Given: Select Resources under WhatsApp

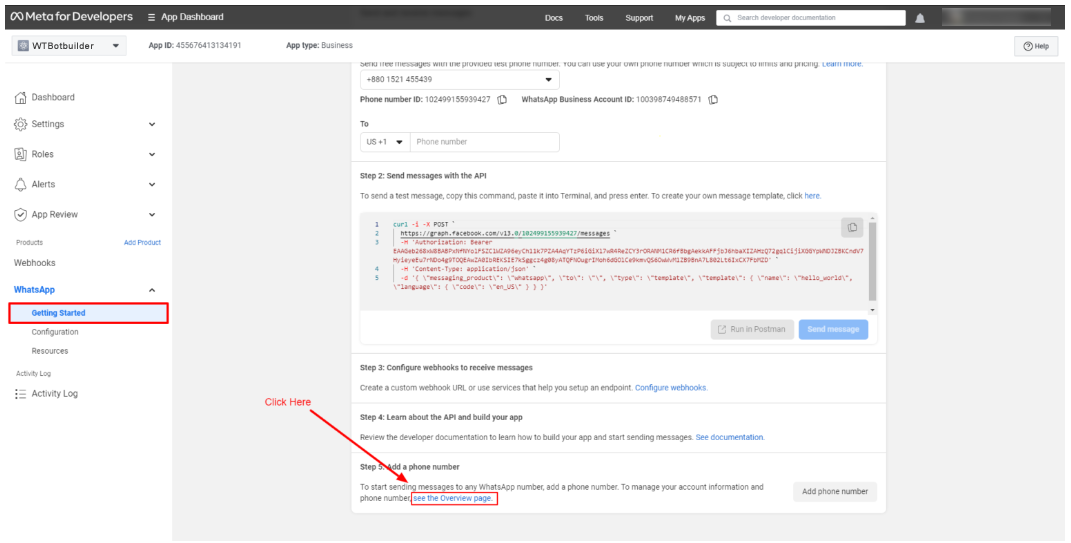Looking at the screenshot, I should (50, 351).
